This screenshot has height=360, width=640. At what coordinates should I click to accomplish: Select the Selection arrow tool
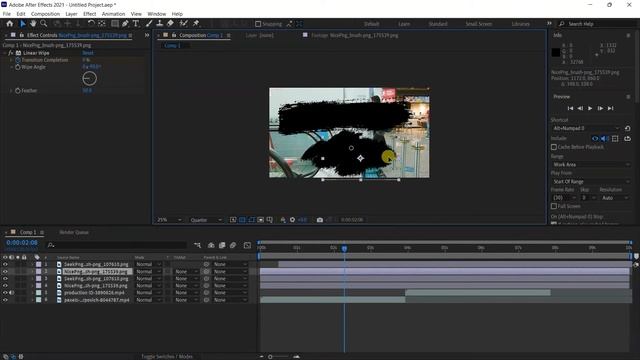[23, 24]
